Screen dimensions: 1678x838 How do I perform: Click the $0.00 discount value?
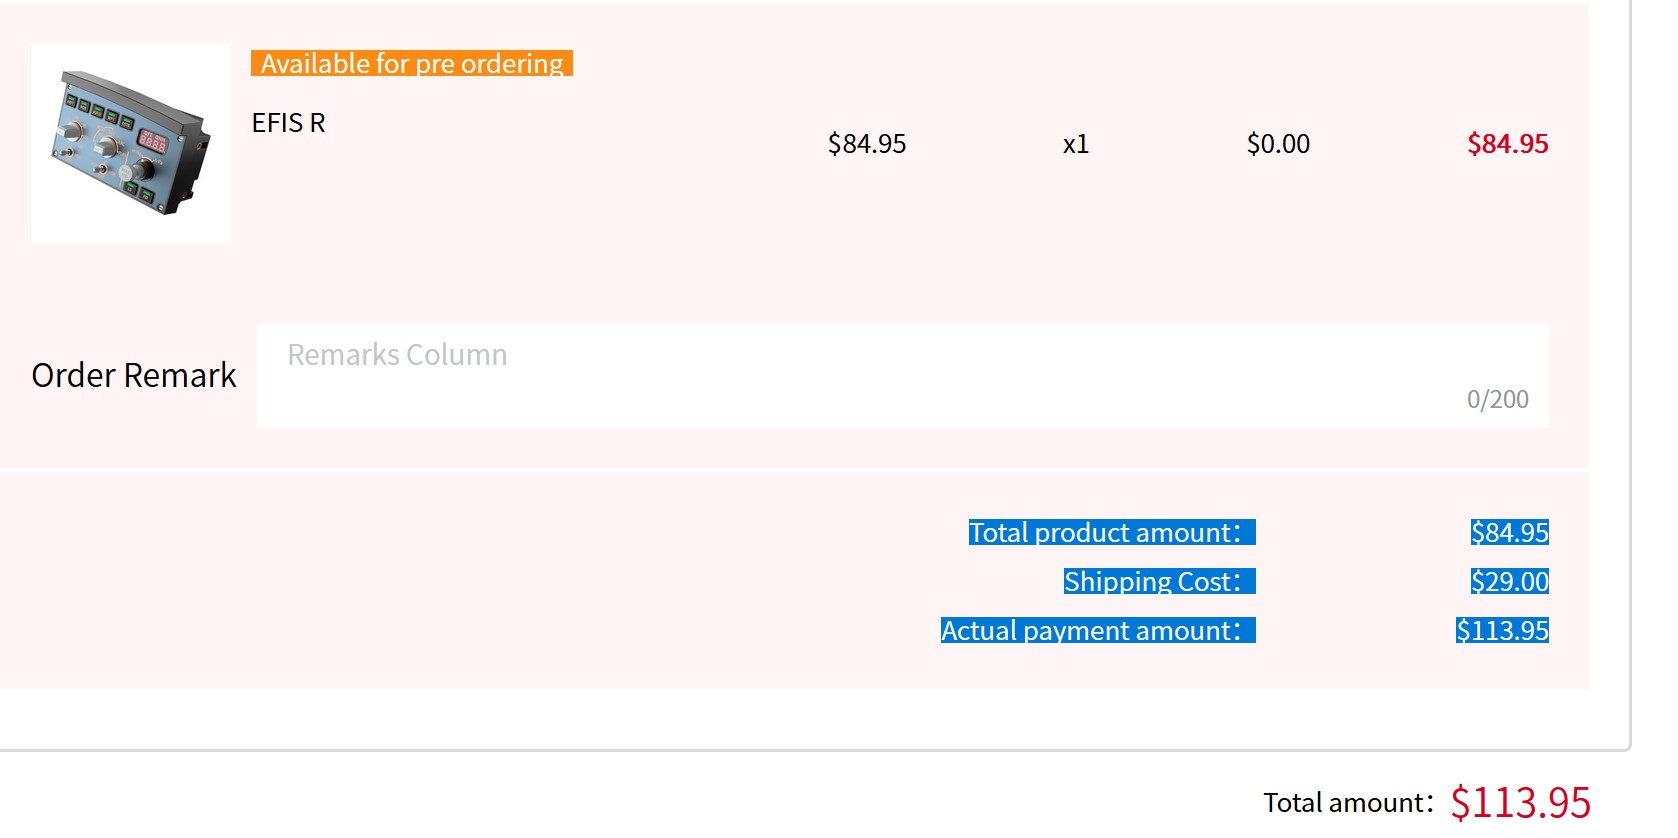pos(1278,144)
